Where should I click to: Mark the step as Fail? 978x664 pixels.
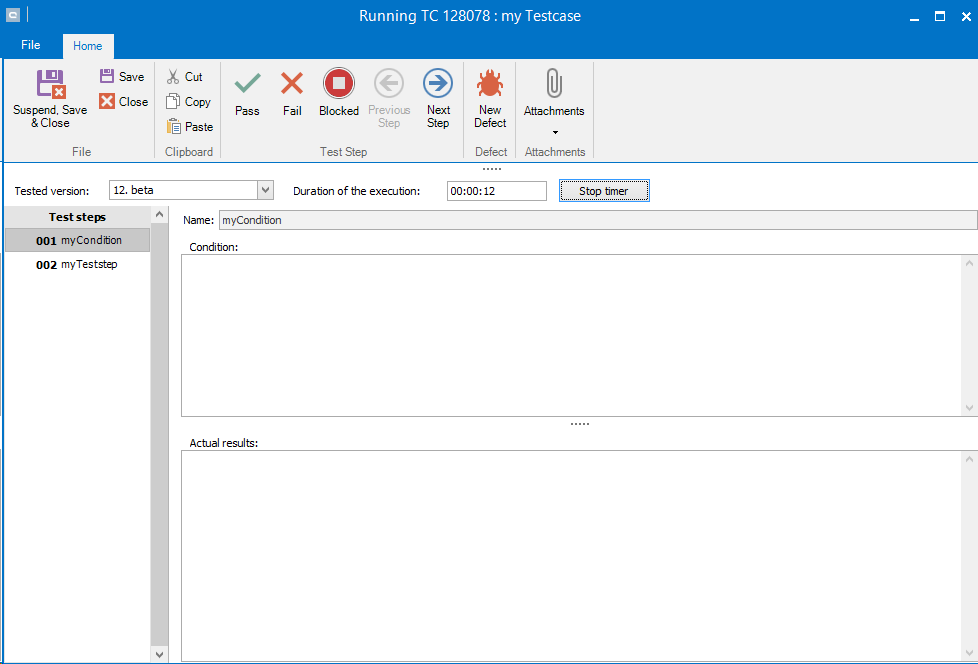point(292,84)
